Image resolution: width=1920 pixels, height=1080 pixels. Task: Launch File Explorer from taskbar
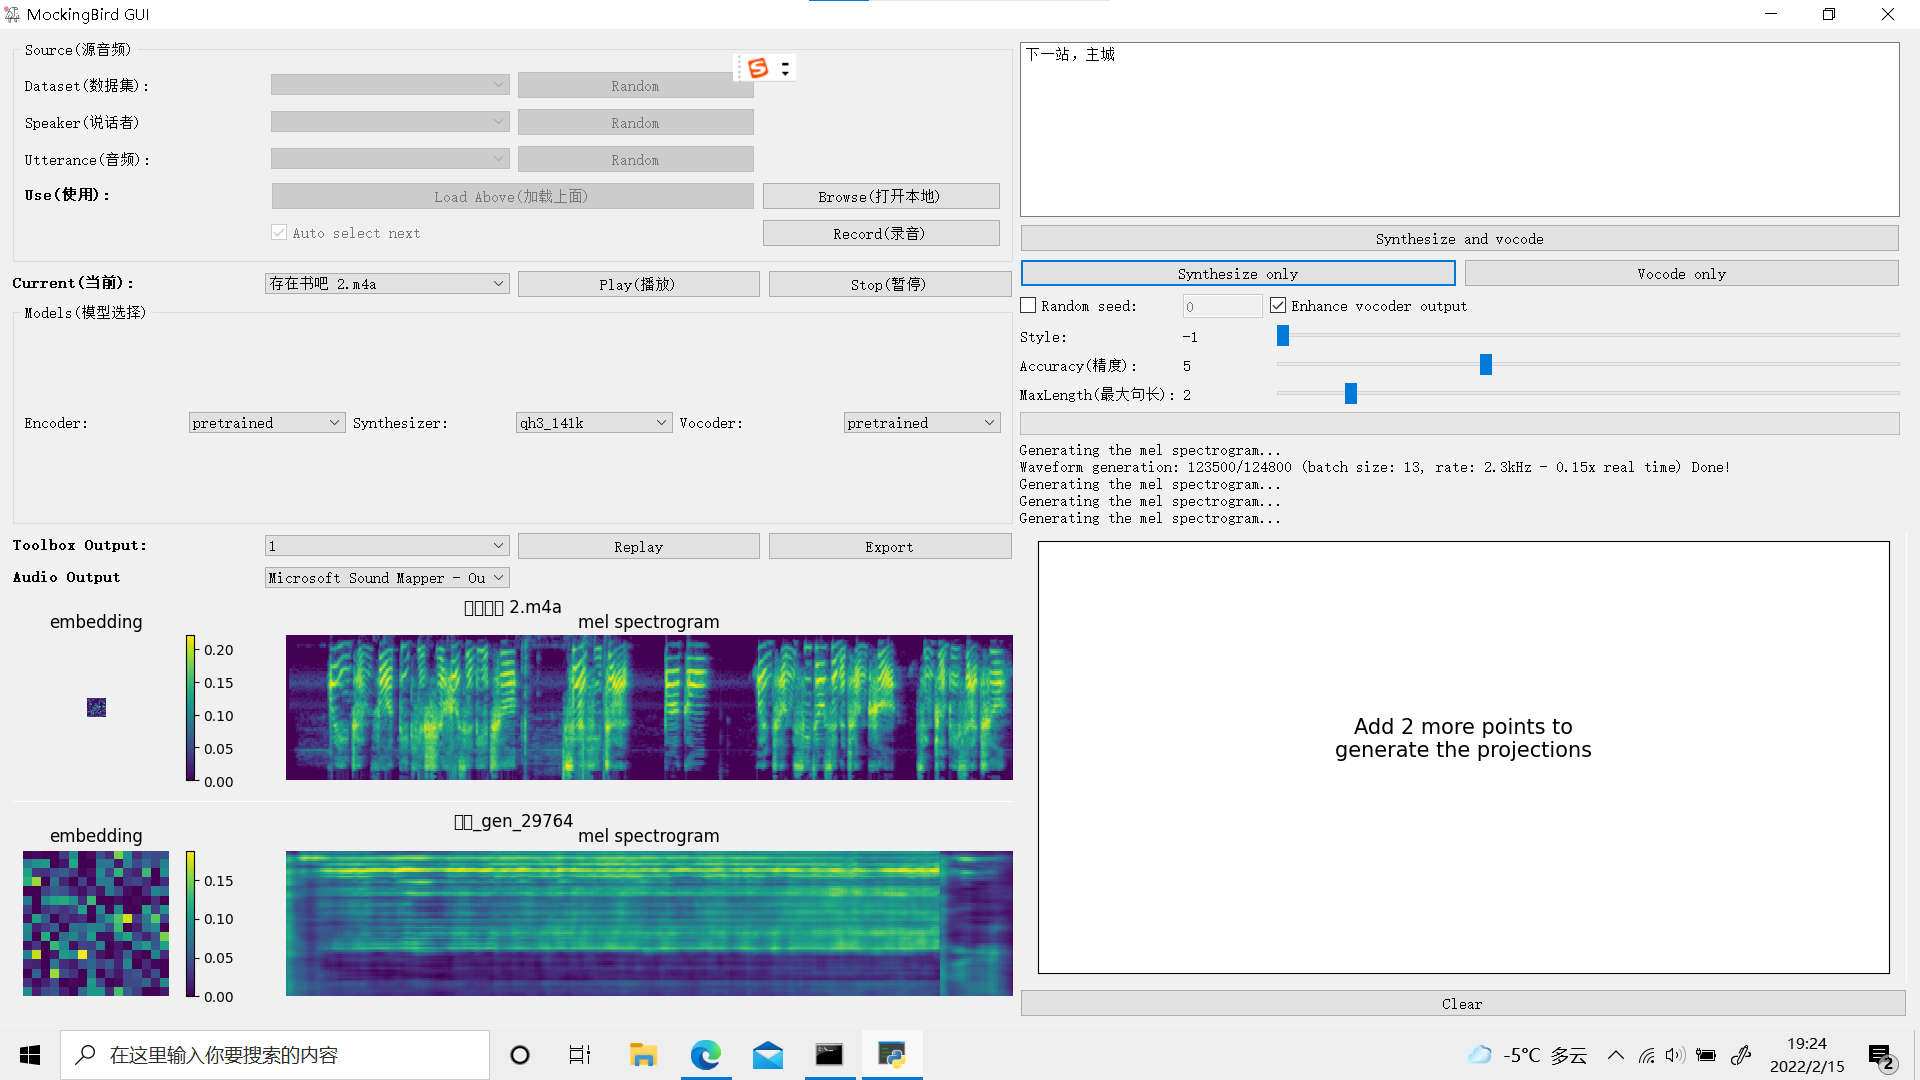coord(643,1055)
